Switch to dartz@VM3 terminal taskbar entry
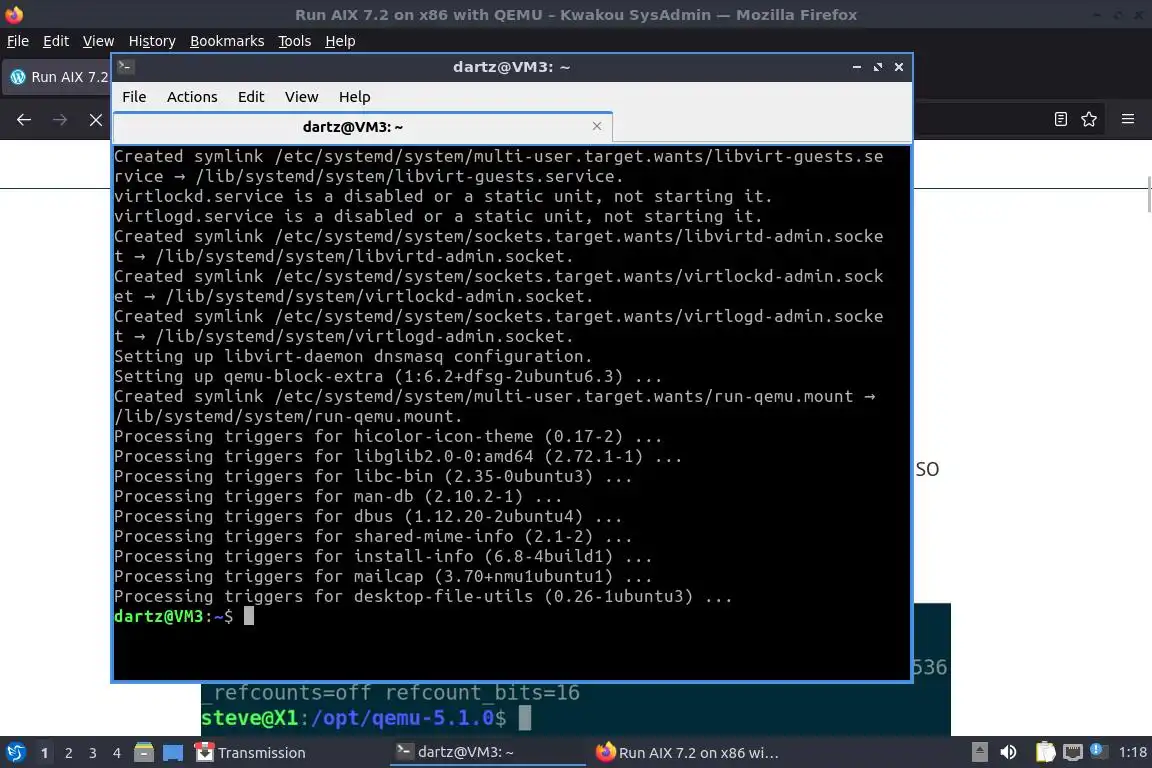The height and width of the screenshot is (768, 1152). coord(488,753)
